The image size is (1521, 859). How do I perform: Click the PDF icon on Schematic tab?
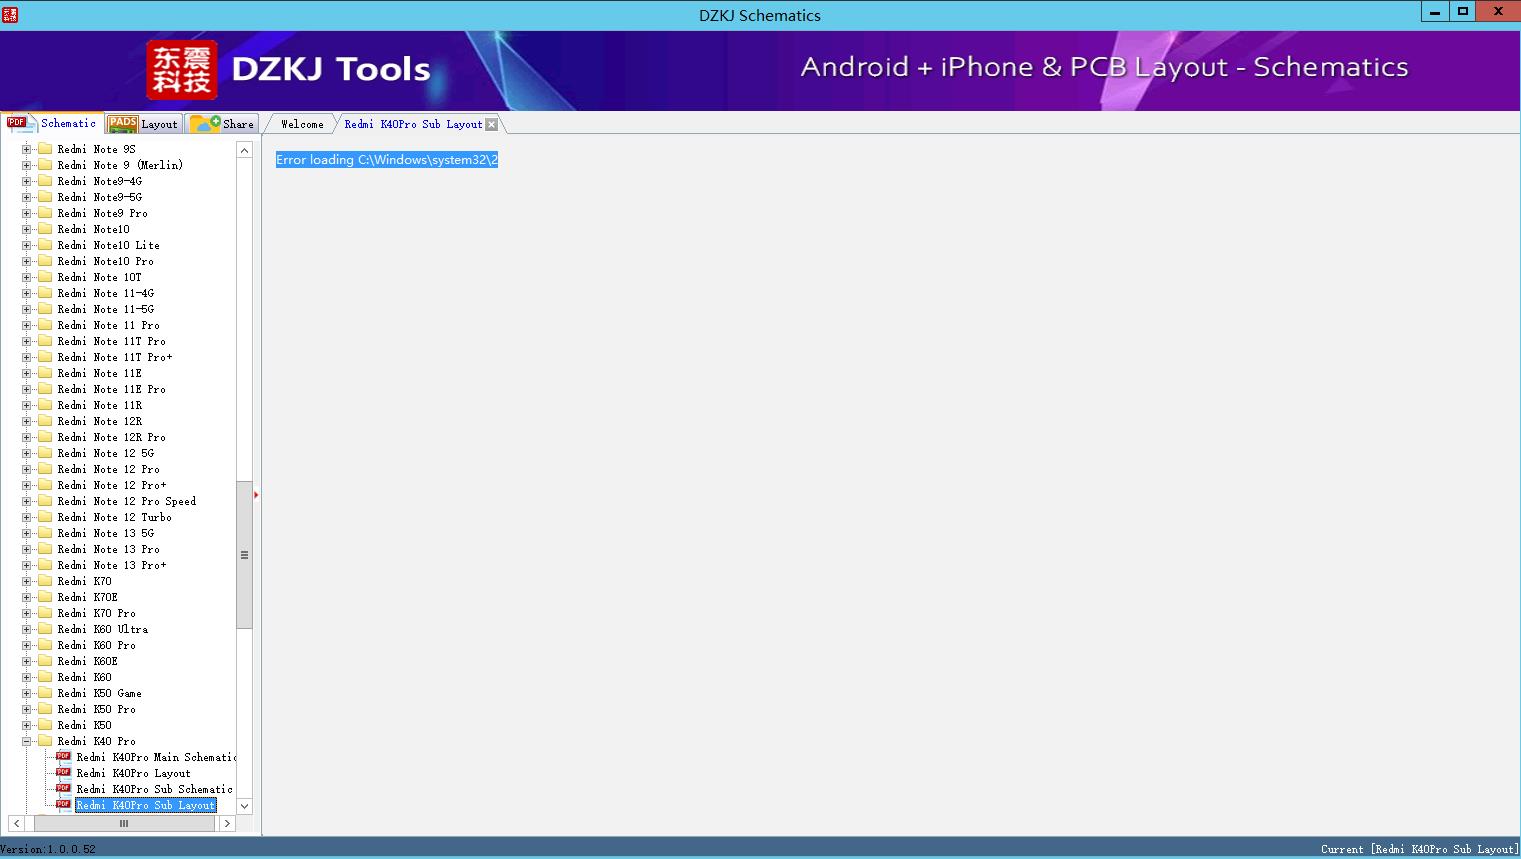pyautogui.click(x=19, y=124)
